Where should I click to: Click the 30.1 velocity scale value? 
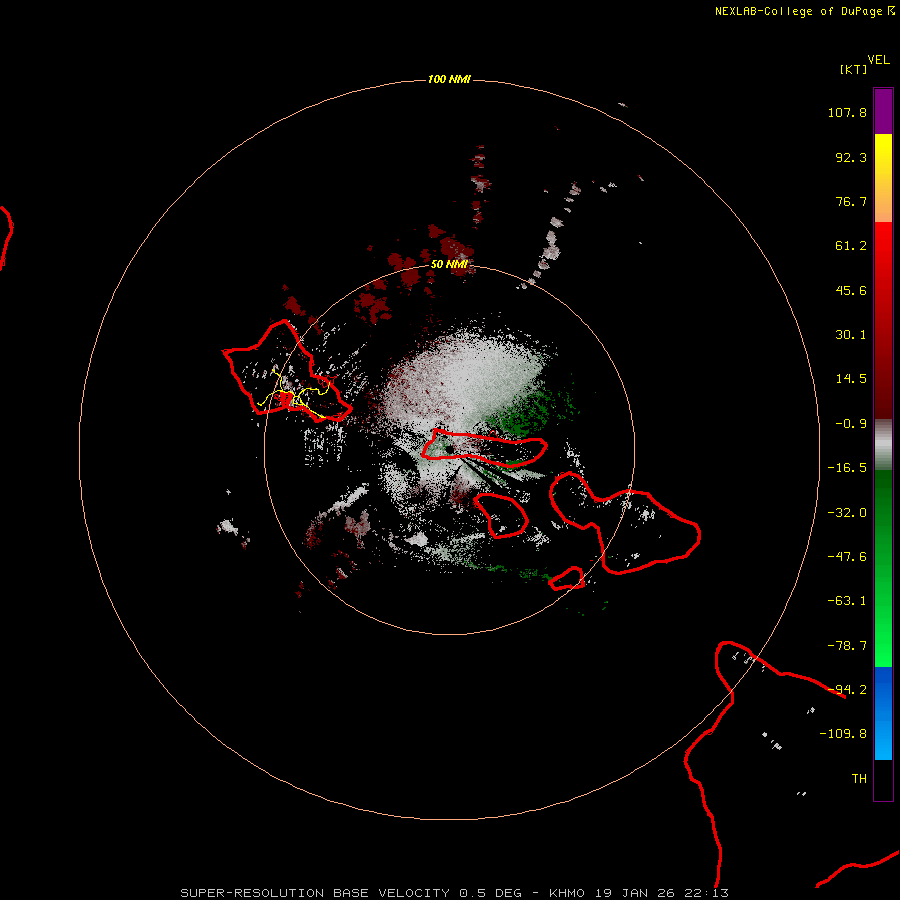click(851, 335)
